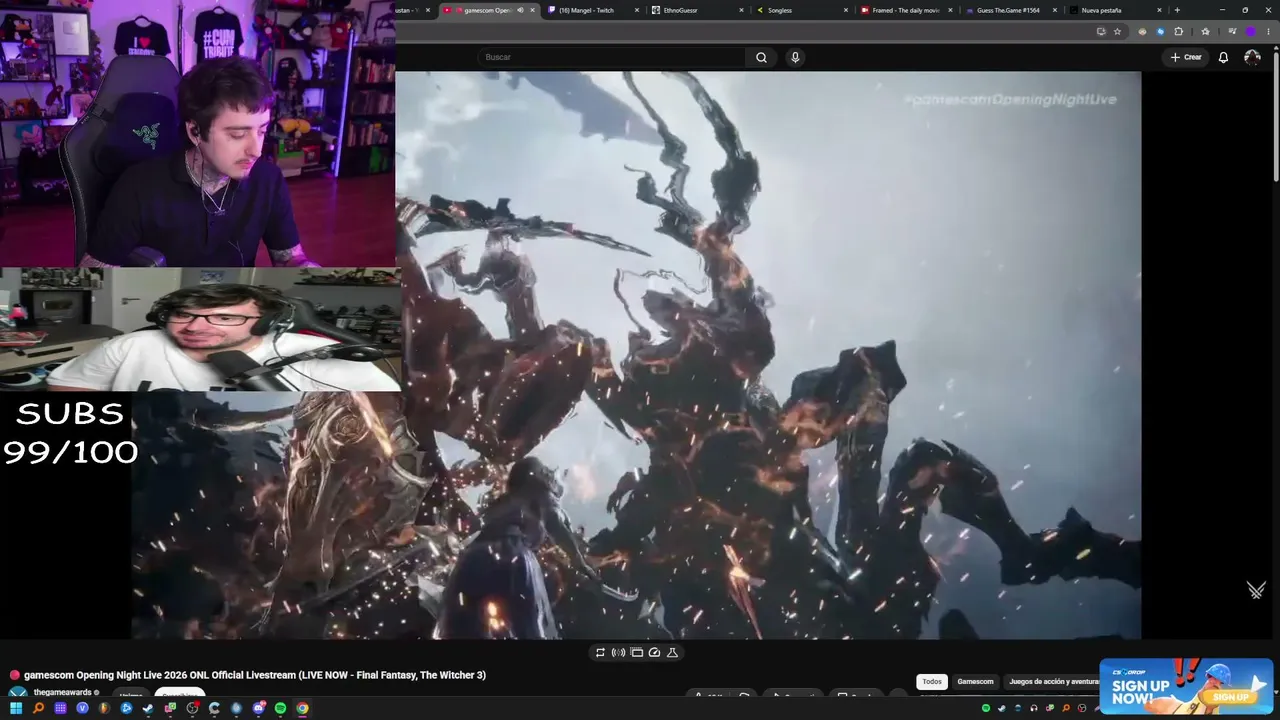The height and width of the screenshot is (720, 1280).
Task: Switch to the EthnoGuessr tab
Action: [x=697, y=10]
